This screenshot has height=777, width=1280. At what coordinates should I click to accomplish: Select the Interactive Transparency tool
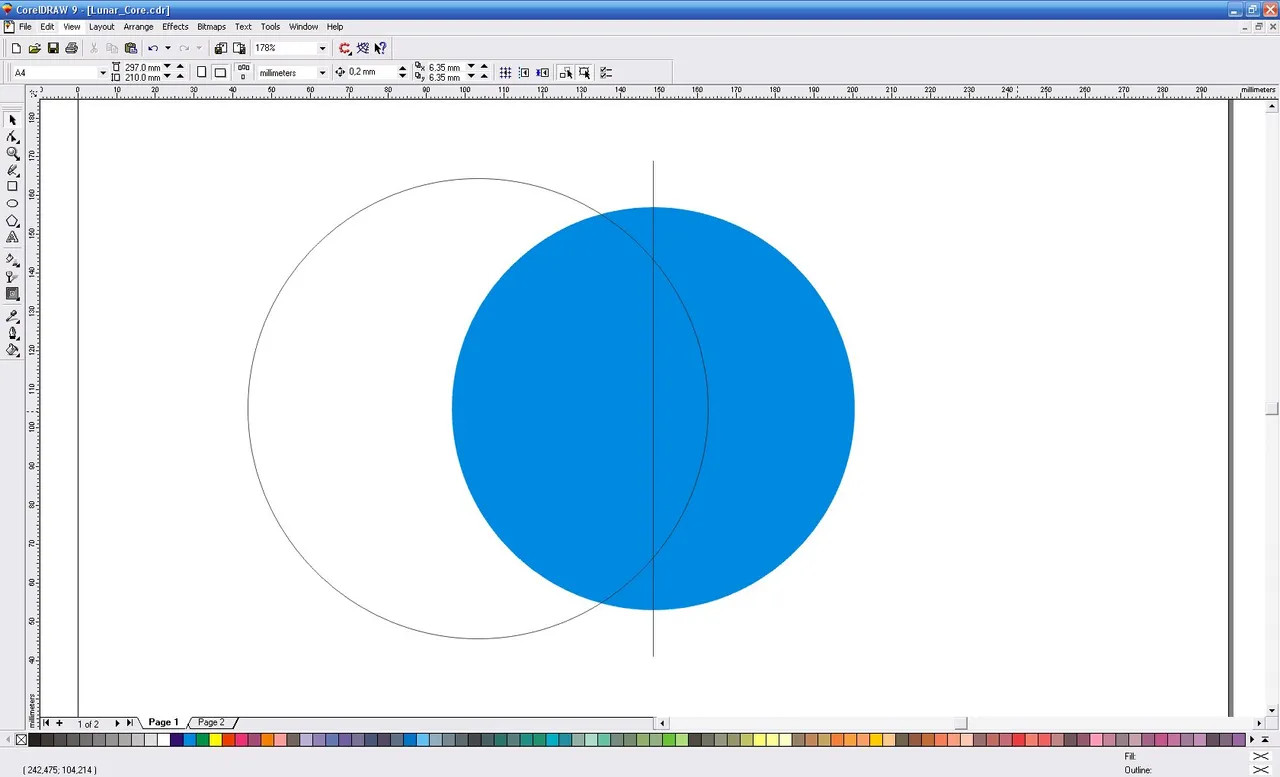pyautogui.click(x=12, y=277)
